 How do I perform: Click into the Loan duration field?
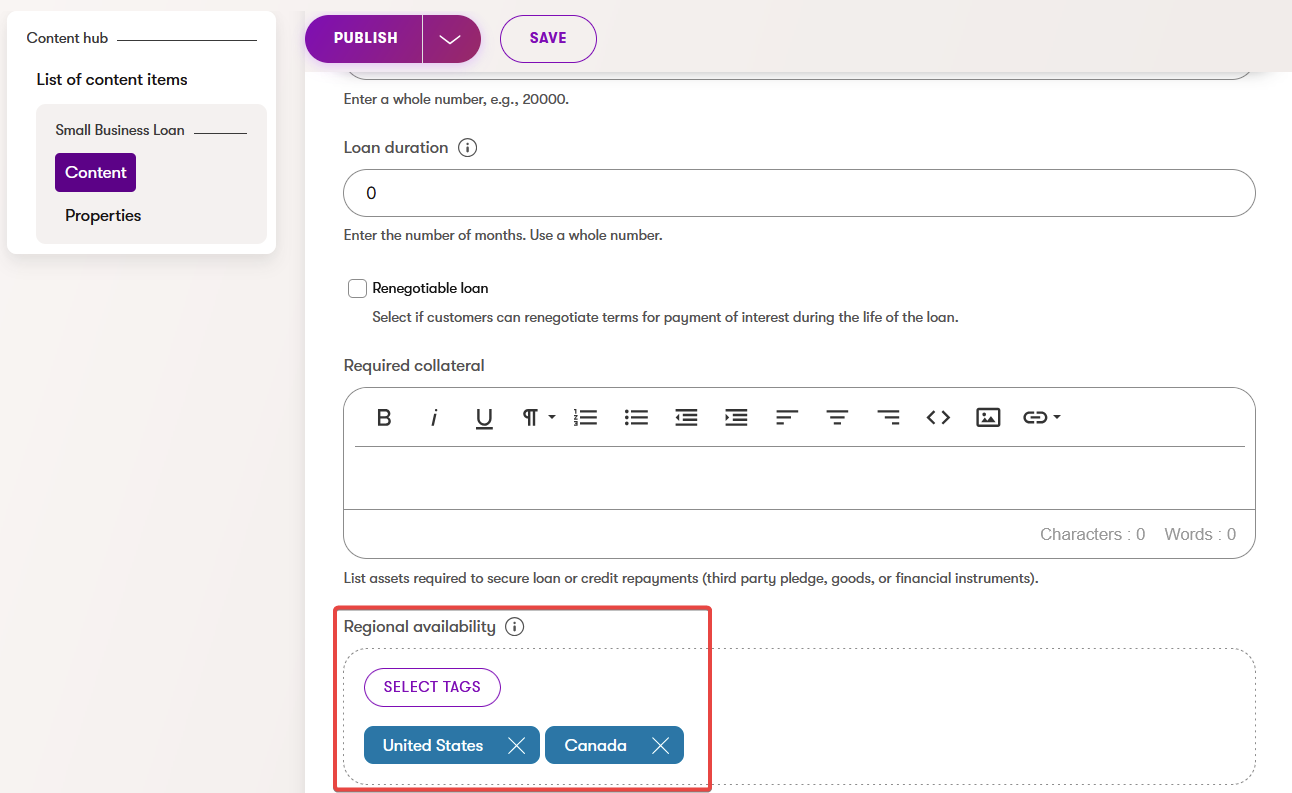pos(799,193)
